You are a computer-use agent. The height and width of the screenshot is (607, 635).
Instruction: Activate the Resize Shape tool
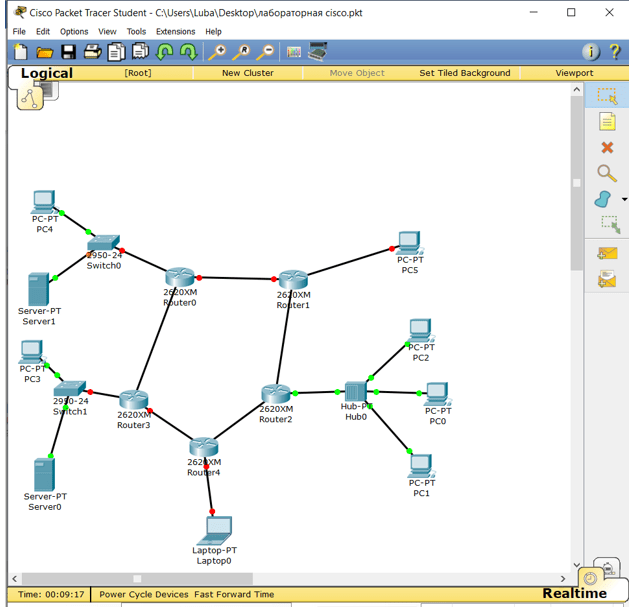[611, 225]
